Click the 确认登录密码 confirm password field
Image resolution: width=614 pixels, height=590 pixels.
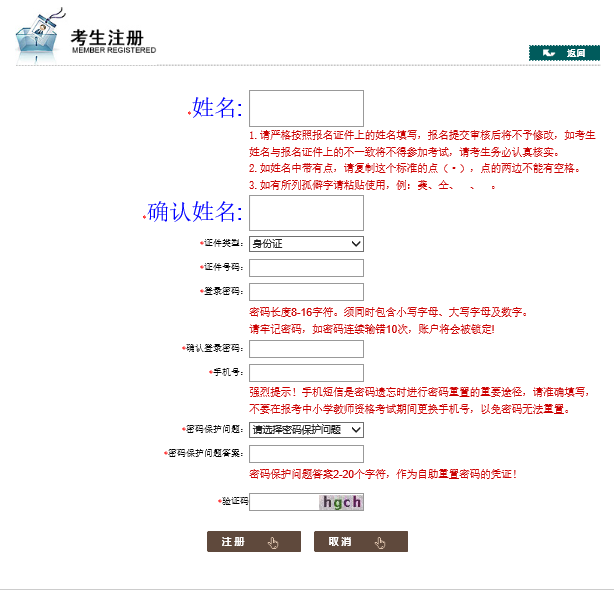[x=305, y=349]
